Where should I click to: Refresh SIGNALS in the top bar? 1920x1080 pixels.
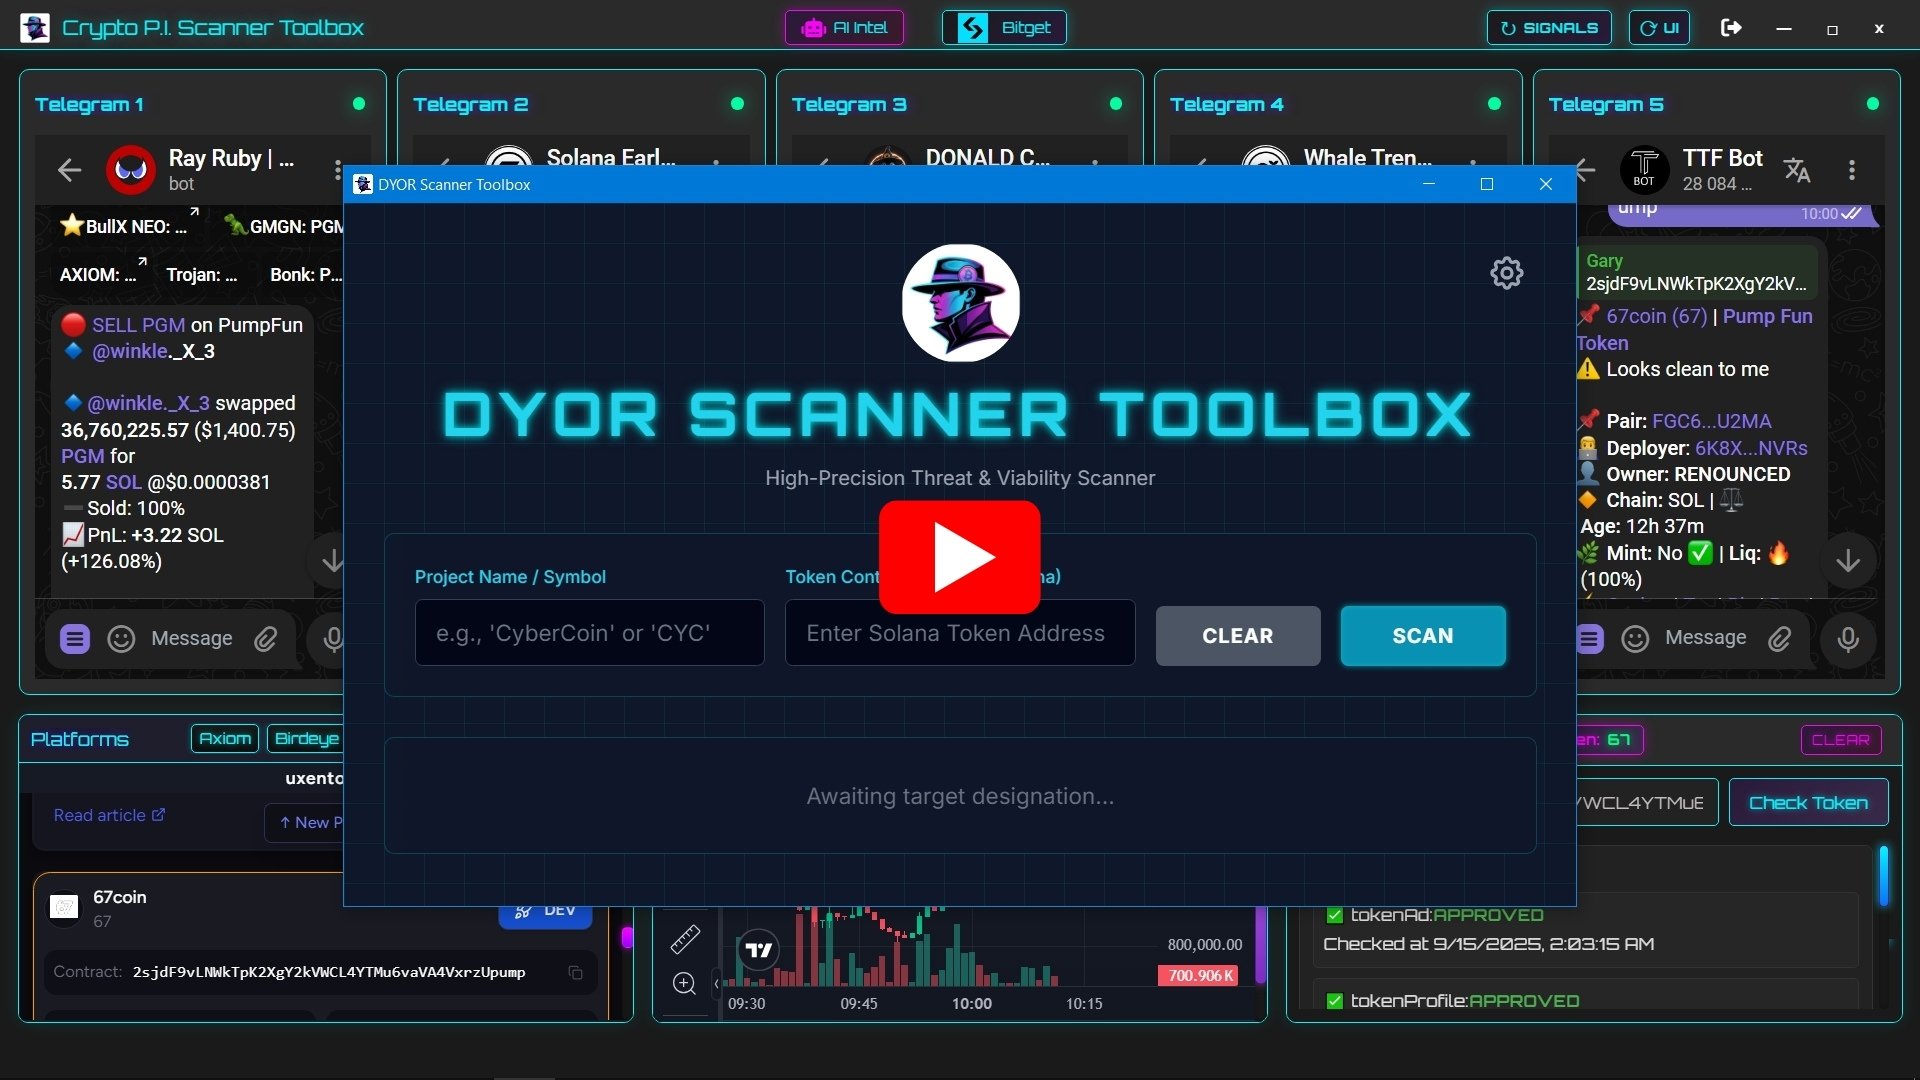[1549, 28]
